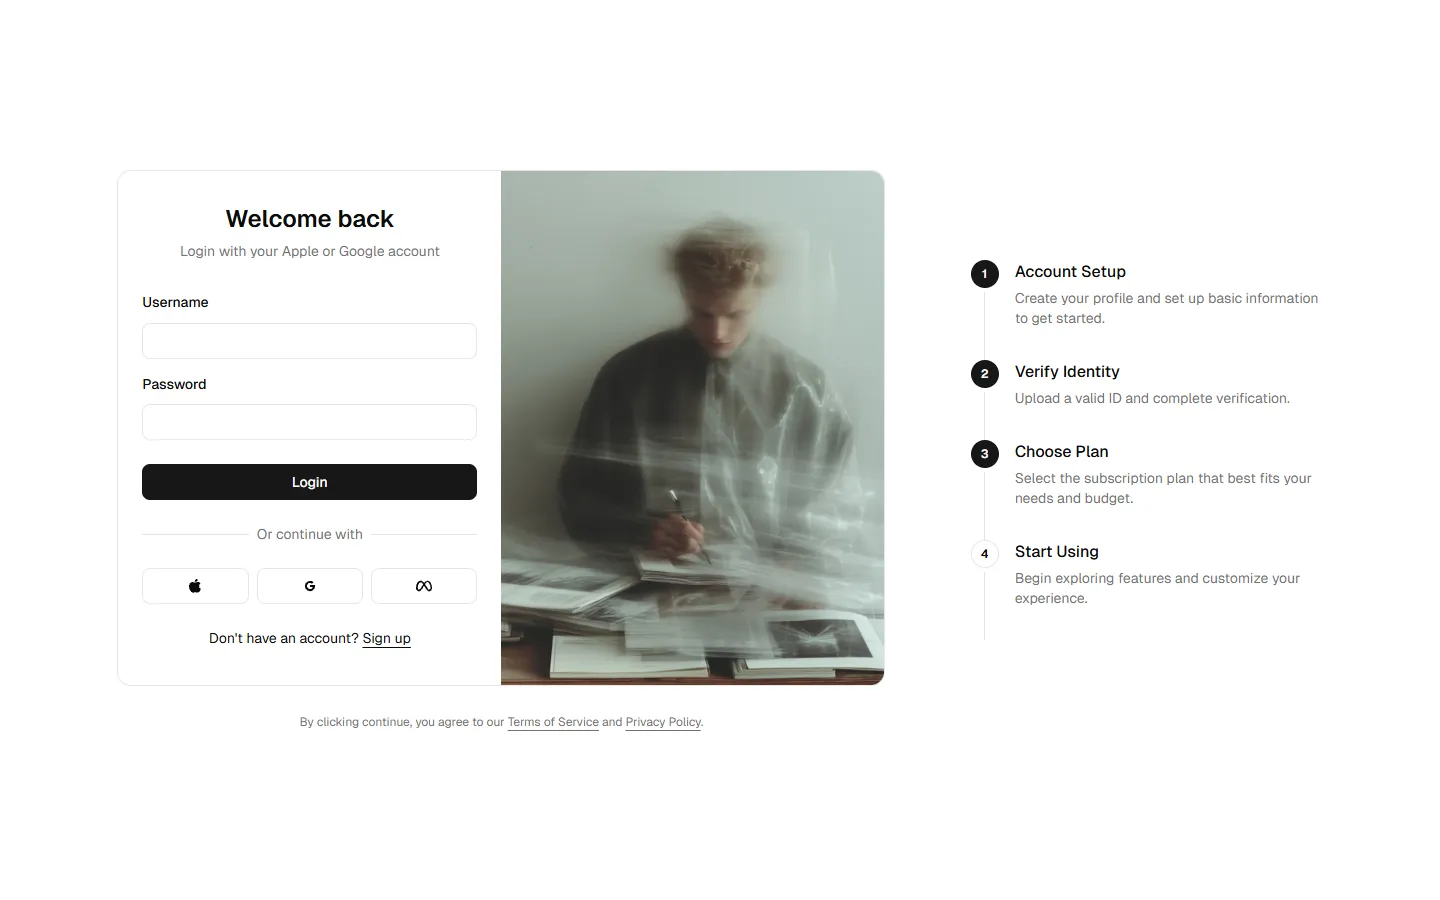This screenshot has width=1440, height=900.
Task: Click the Account Setup step title
Action: (1070, 272)
